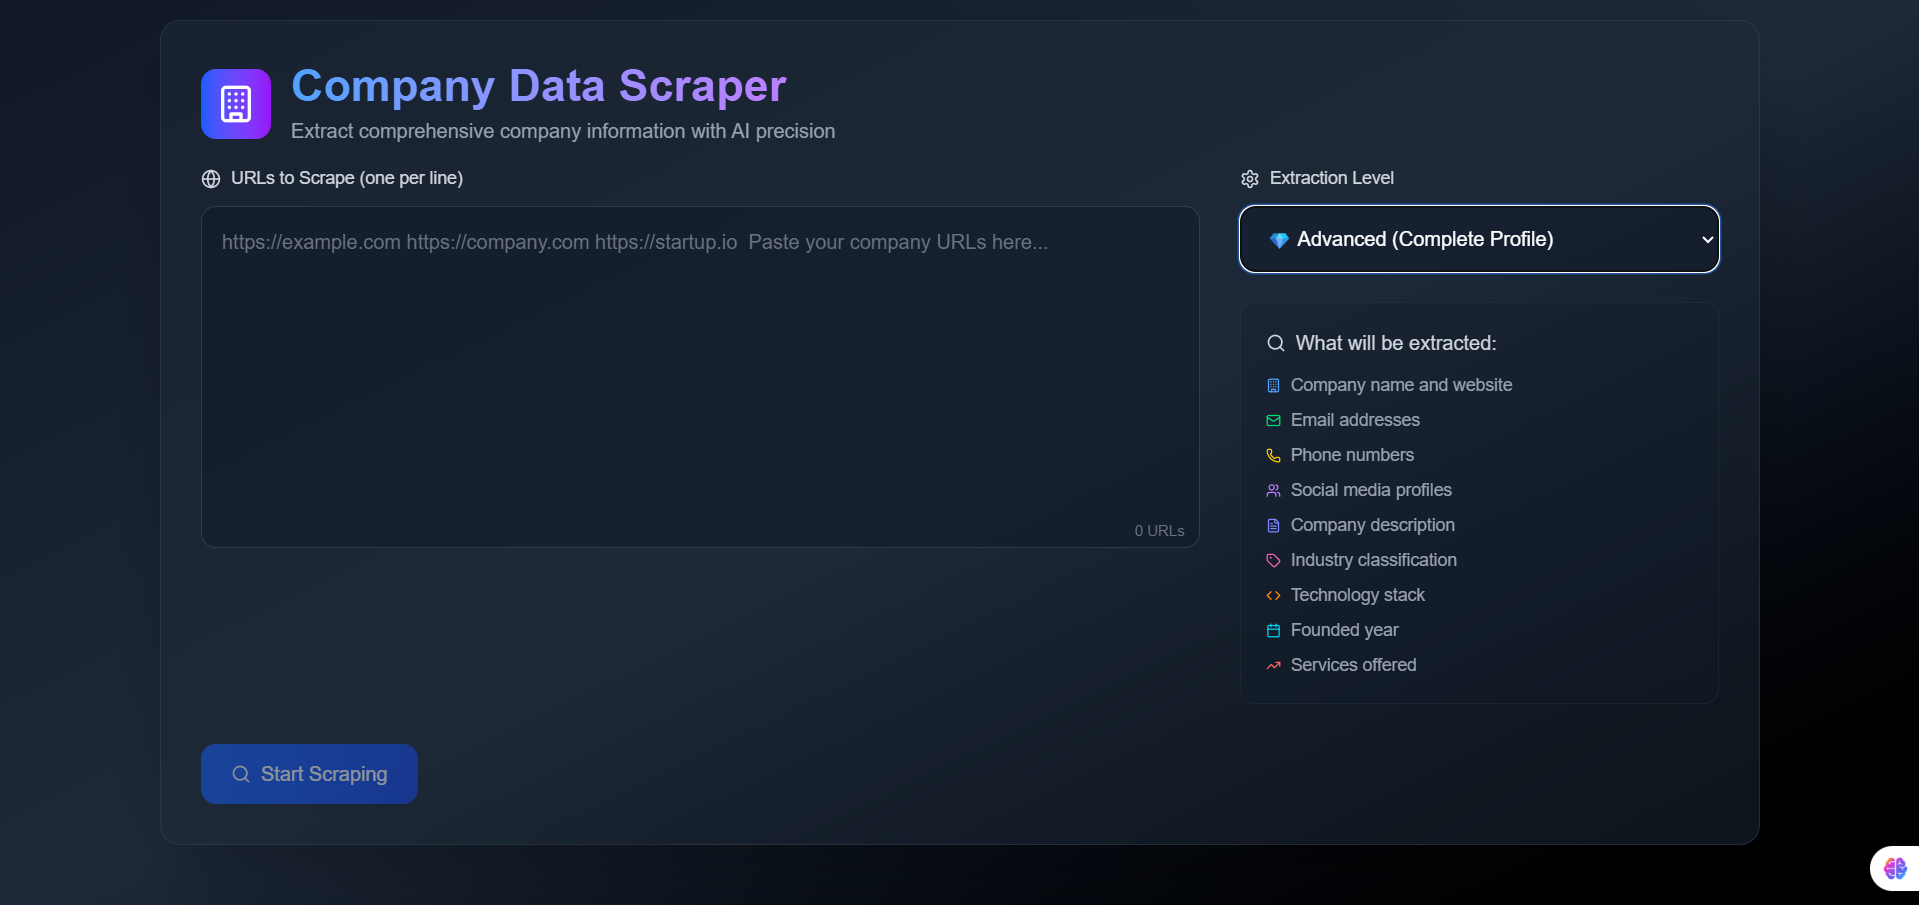Click the floating brain icon in bottom corner

click(1893, 868)
